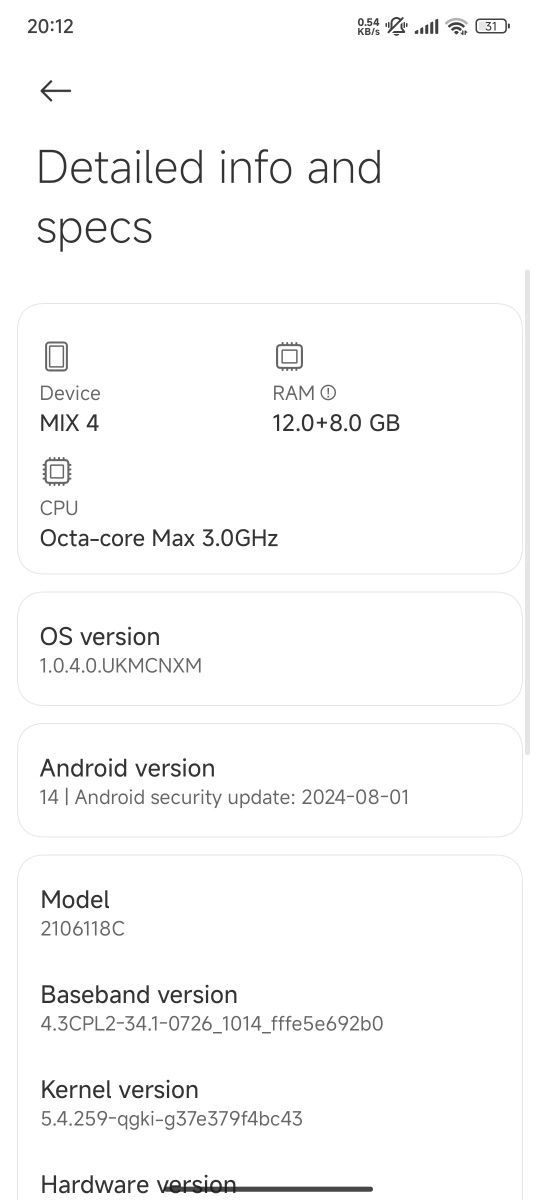This screenshot has height=1200, width=540.
Task: Select the Baseband version row
Action: 270,1008
